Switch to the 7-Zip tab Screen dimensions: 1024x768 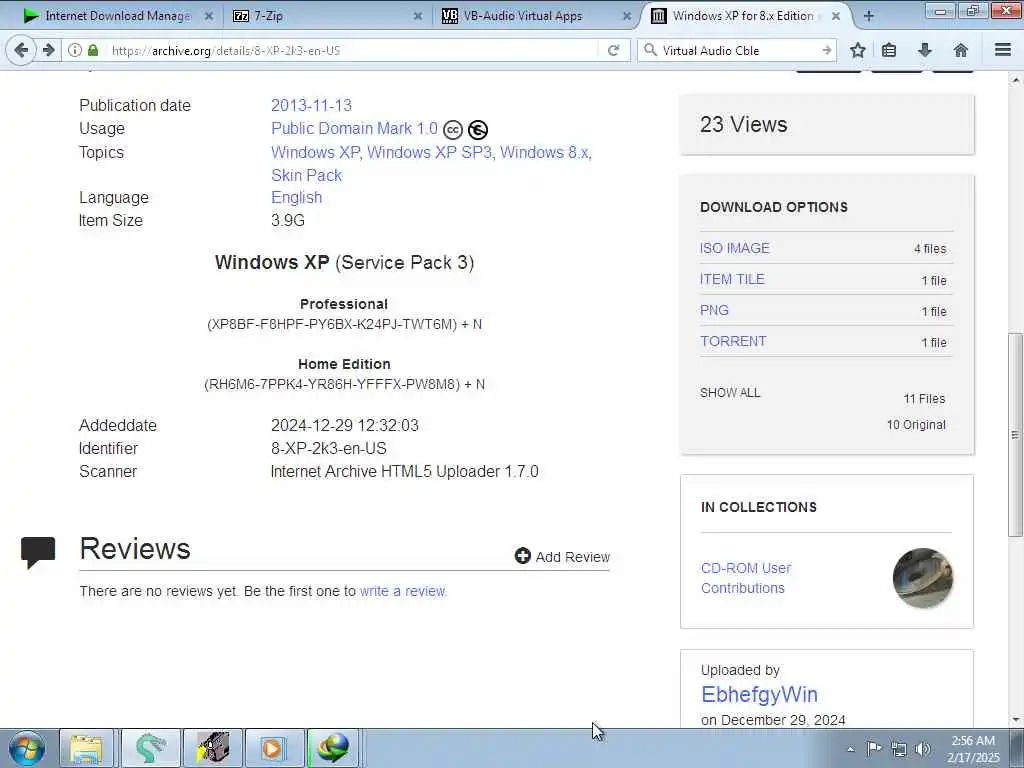[327, 16]
